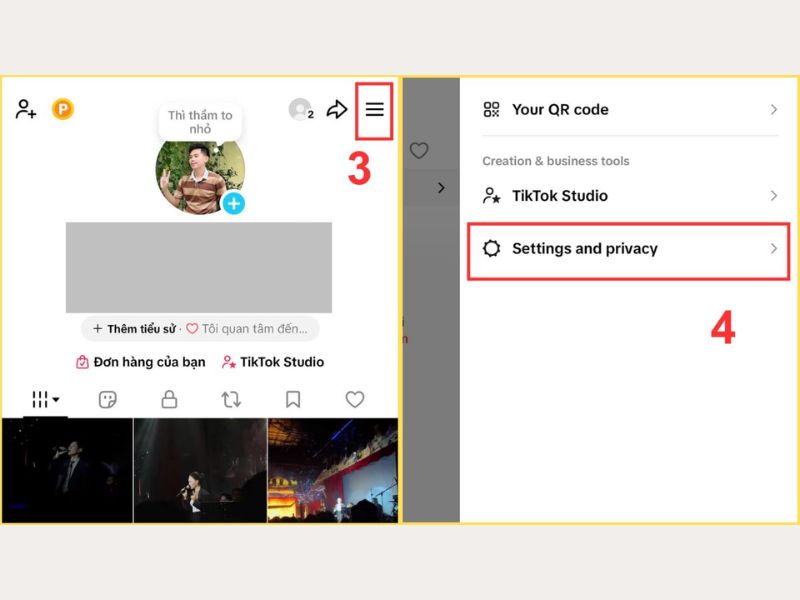Open Your QR code option
The image size is (800, 600).
coord(560,109)
